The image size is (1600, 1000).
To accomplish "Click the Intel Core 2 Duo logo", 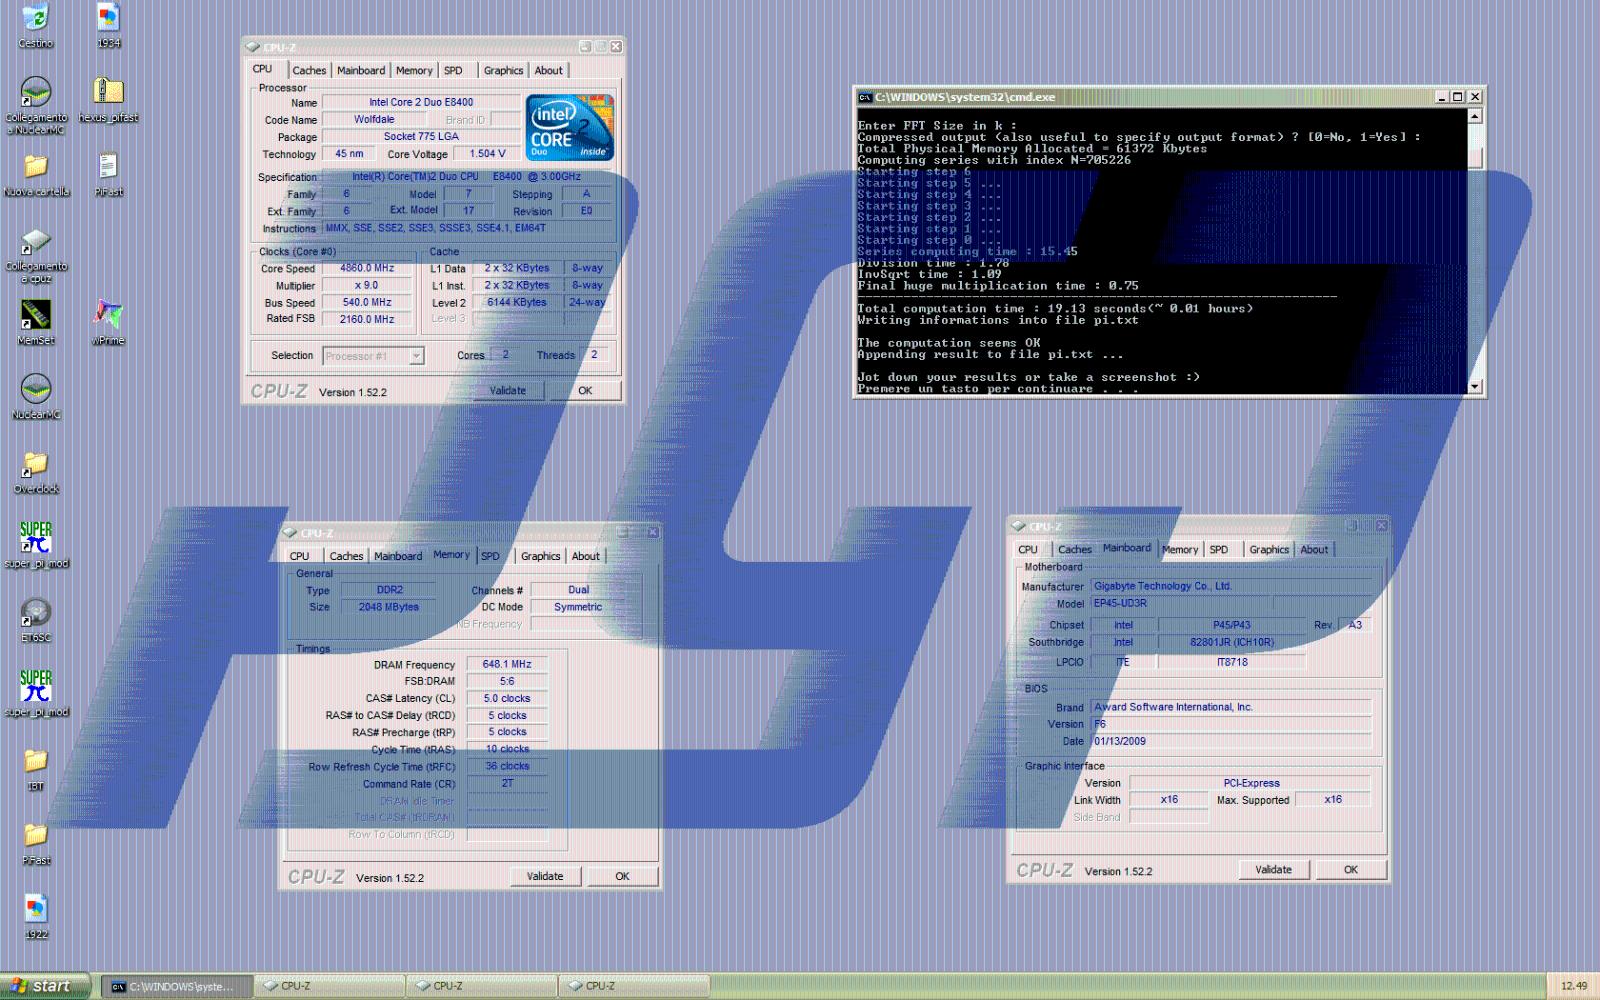I will click(570, 127).
